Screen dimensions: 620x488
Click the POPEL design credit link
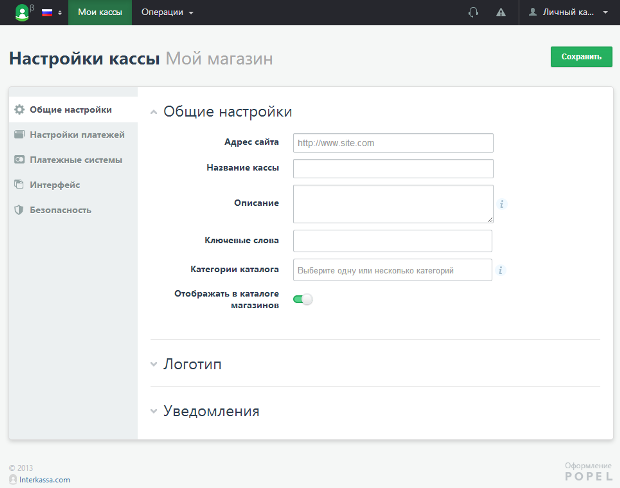pos(588,476)
